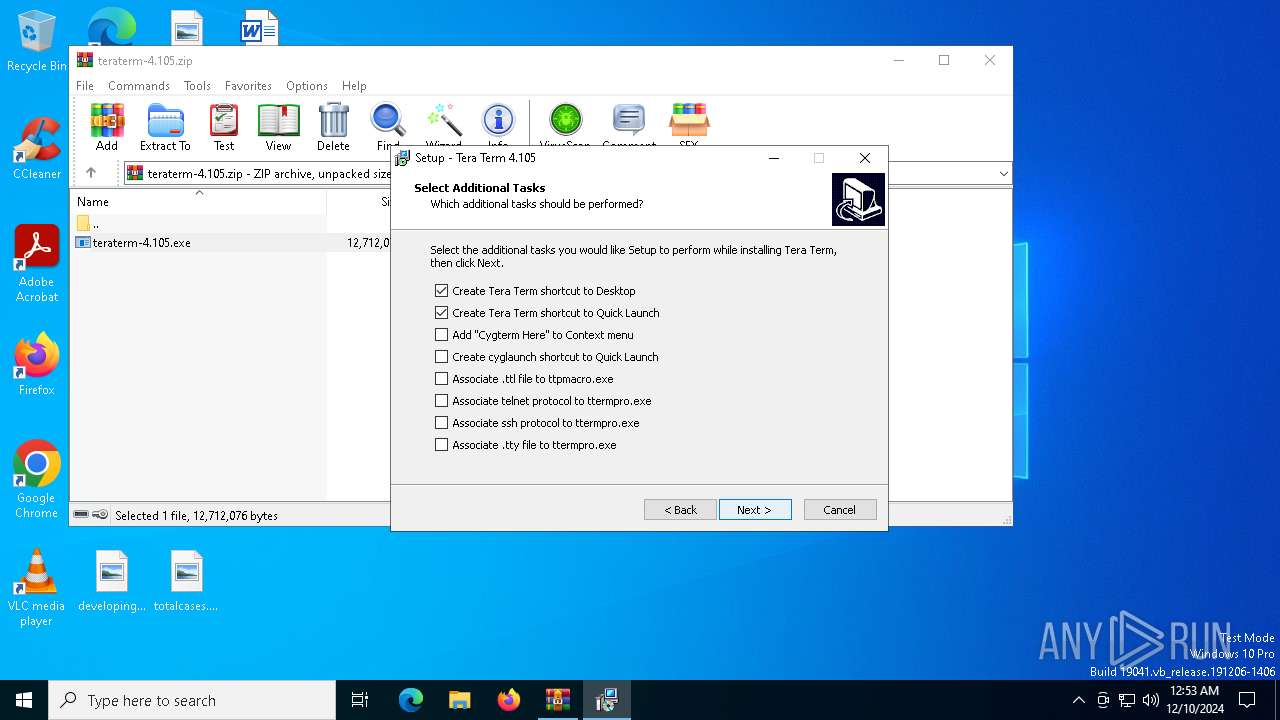1280x720 pixels.
Task: Select the developing... image file on desktop
Action: 112,581
